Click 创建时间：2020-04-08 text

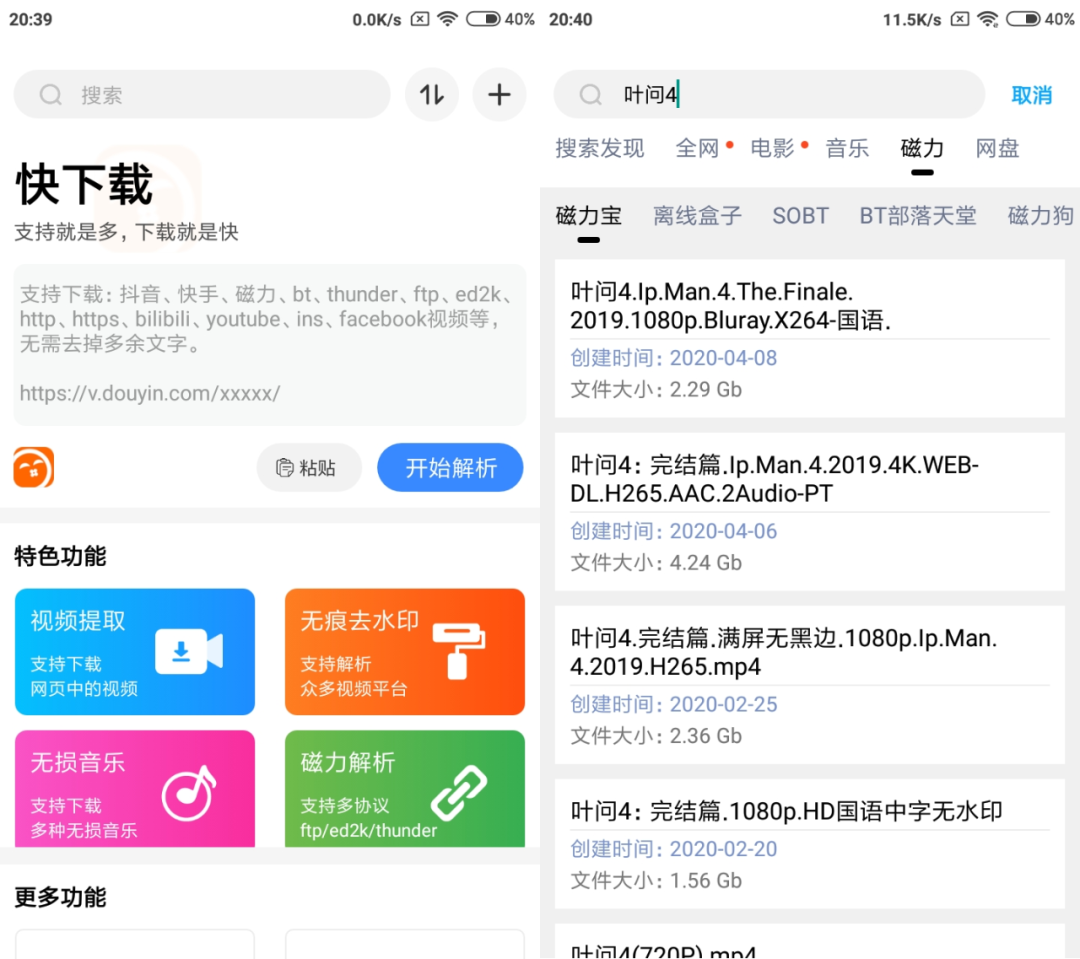tap(674, 358)
